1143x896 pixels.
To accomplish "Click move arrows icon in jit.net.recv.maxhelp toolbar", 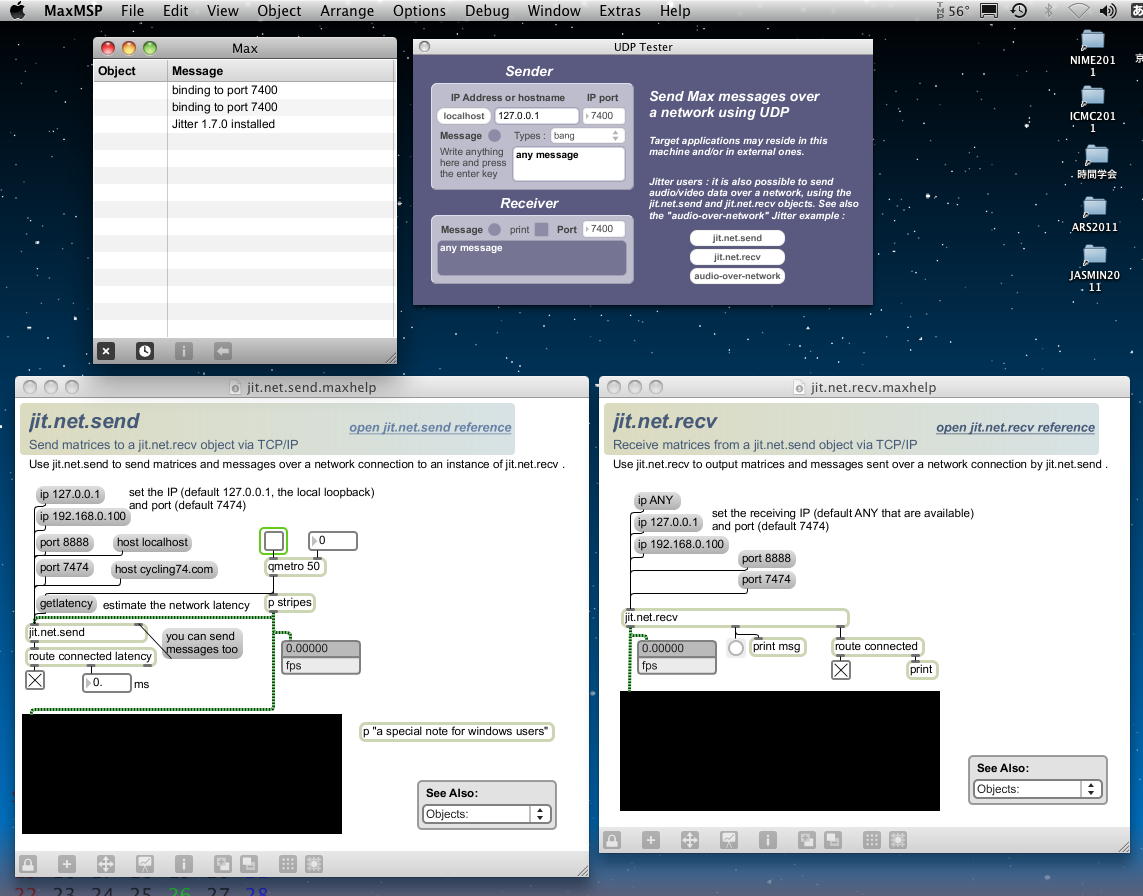I will click(690, 841).
